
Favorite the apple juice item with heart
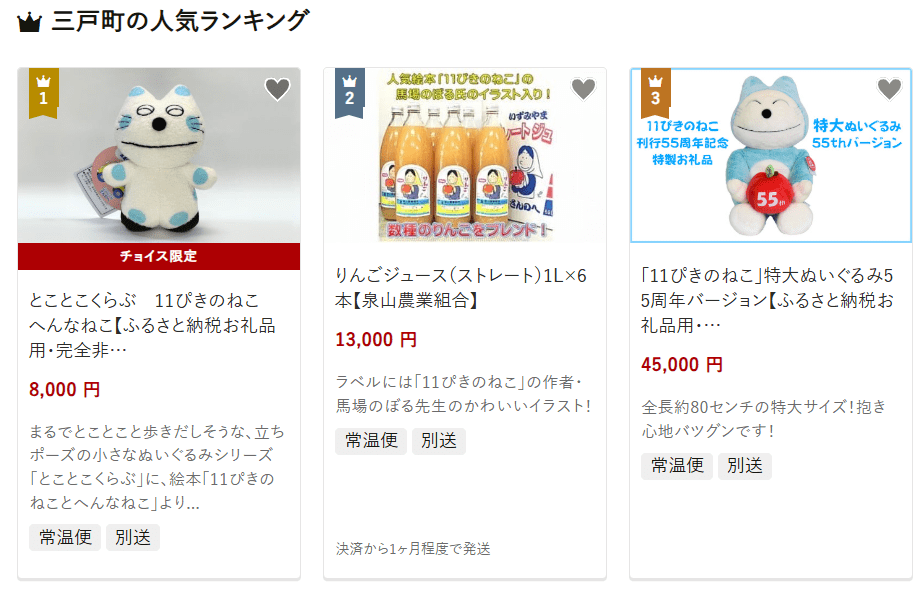click(583, 89)
